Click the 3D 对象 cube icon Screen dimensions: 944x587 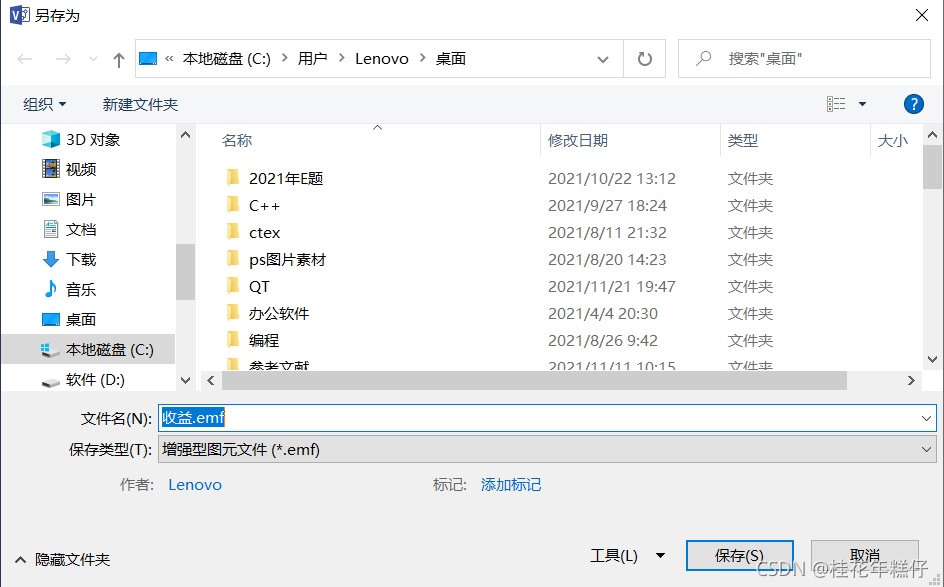51,140
